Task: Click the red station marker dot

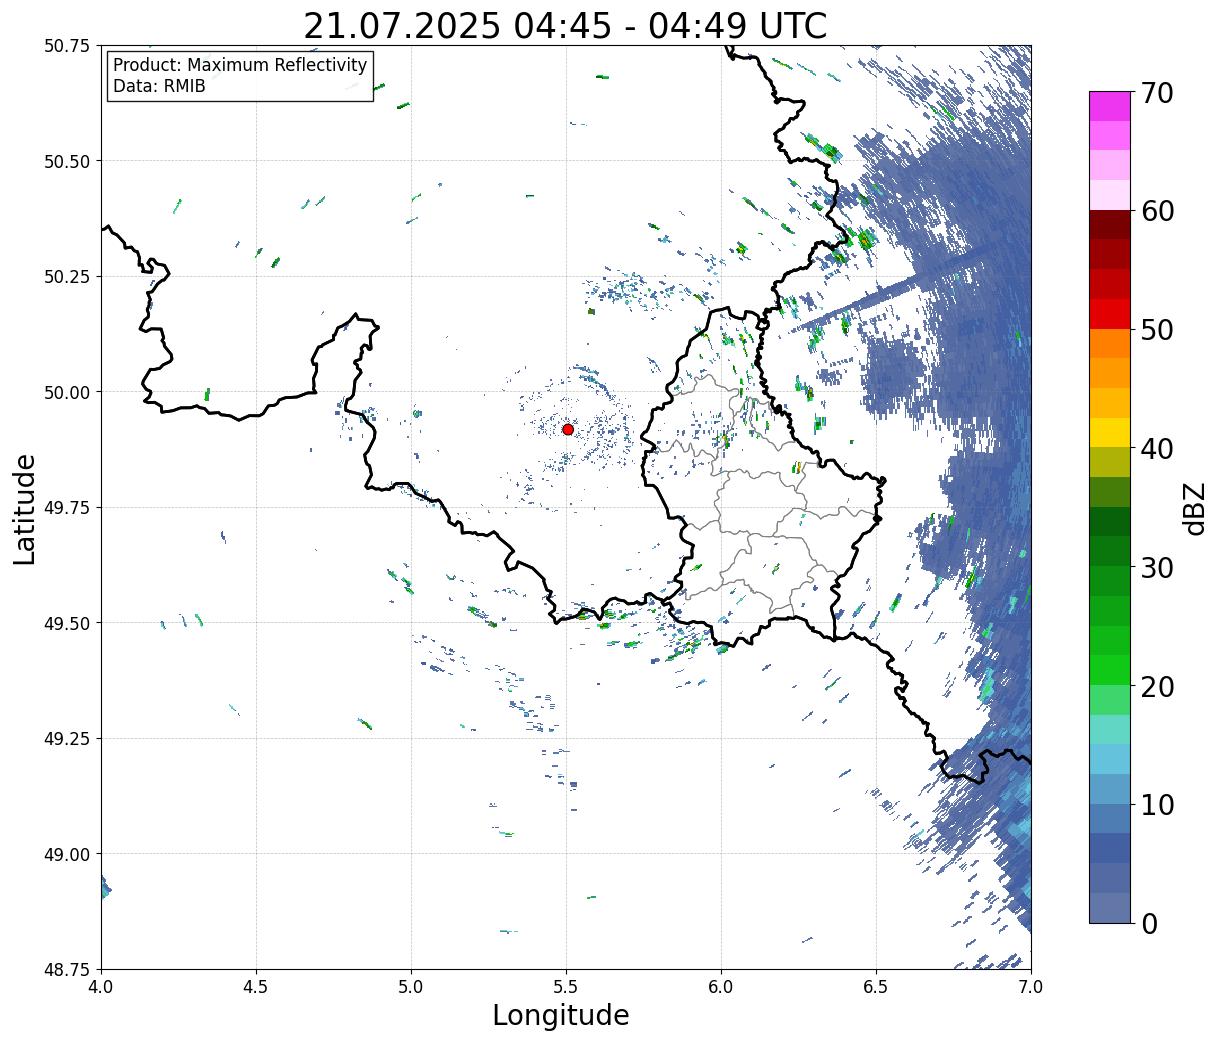Action: pos(567,429)
